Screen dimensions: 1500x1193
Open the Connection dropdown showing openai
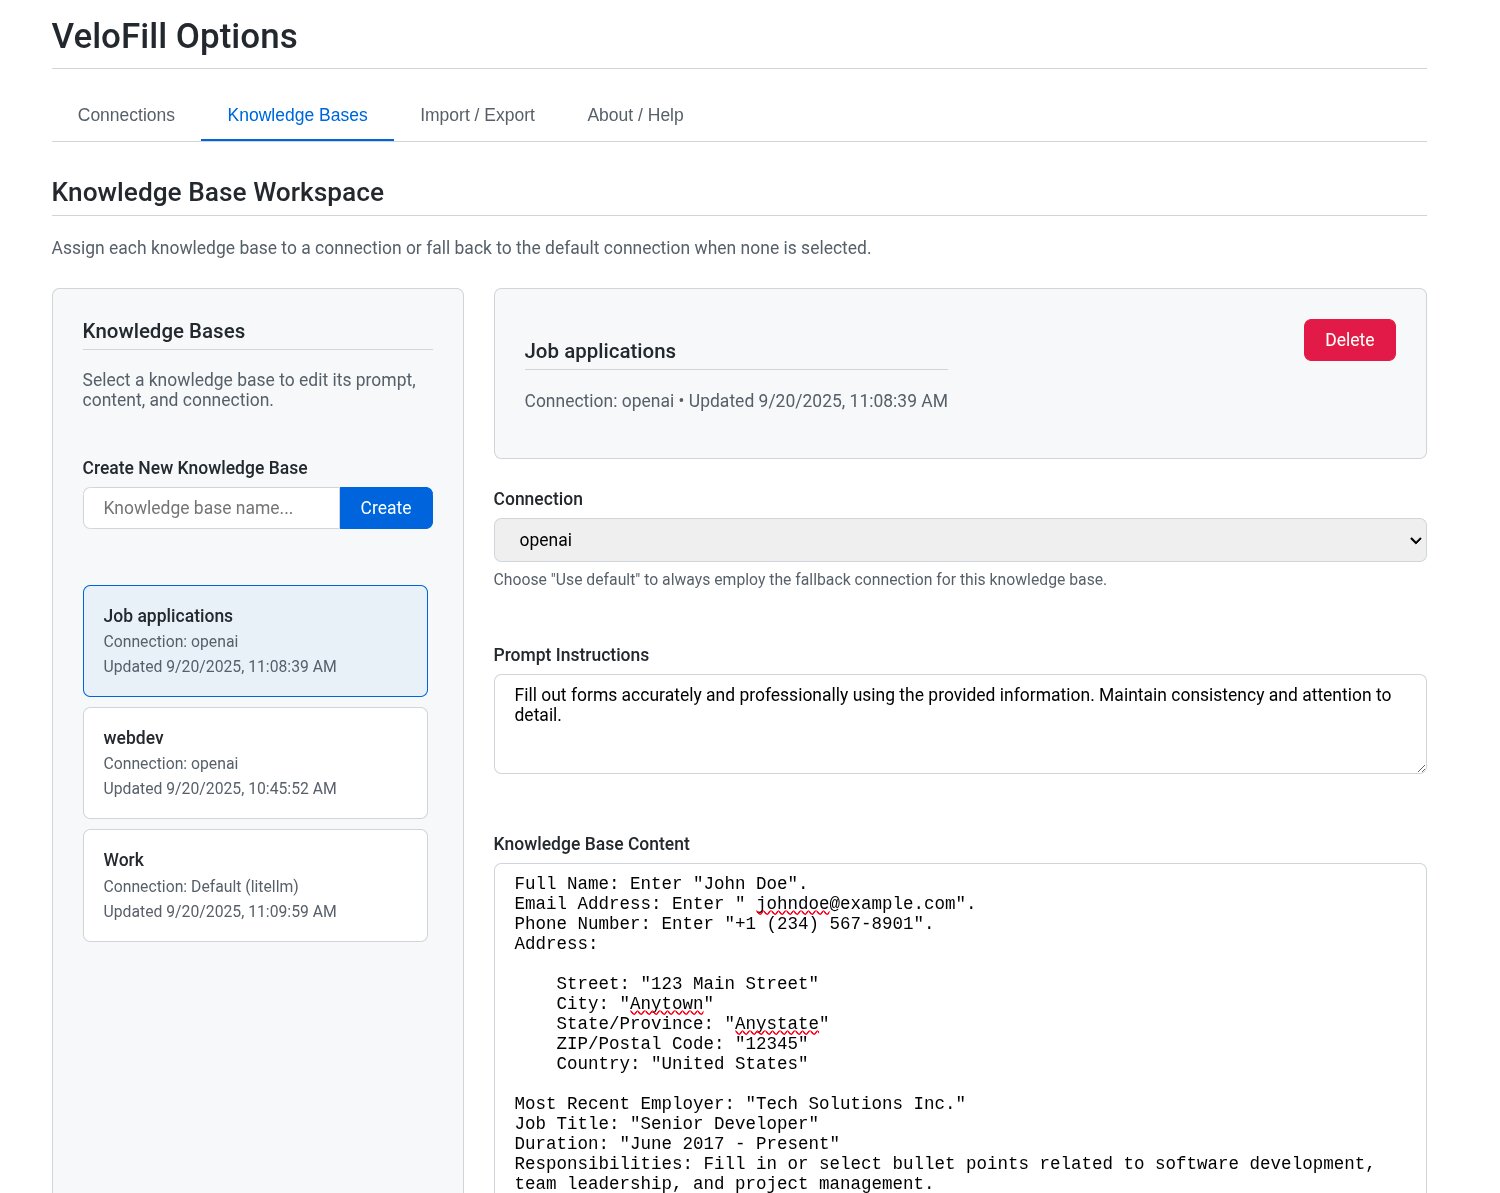click(960, 540)
